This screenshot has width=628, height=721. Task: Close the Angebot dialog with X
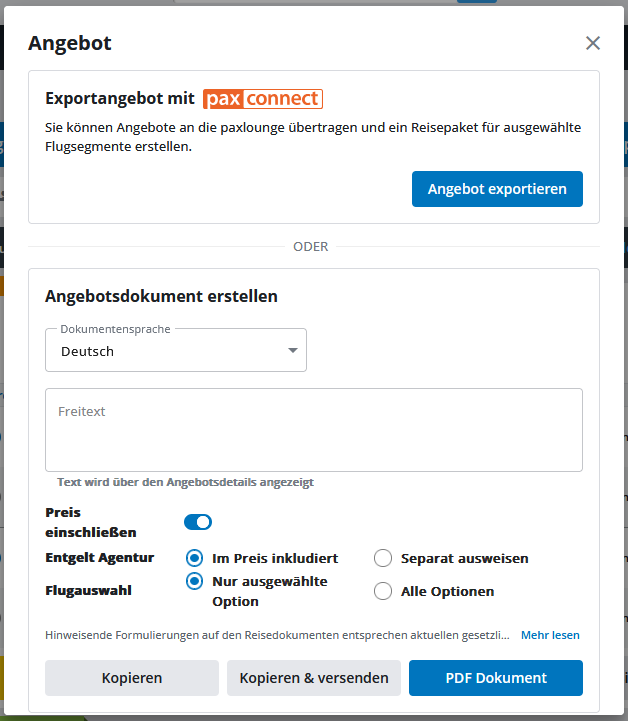[x=593, y=43]
